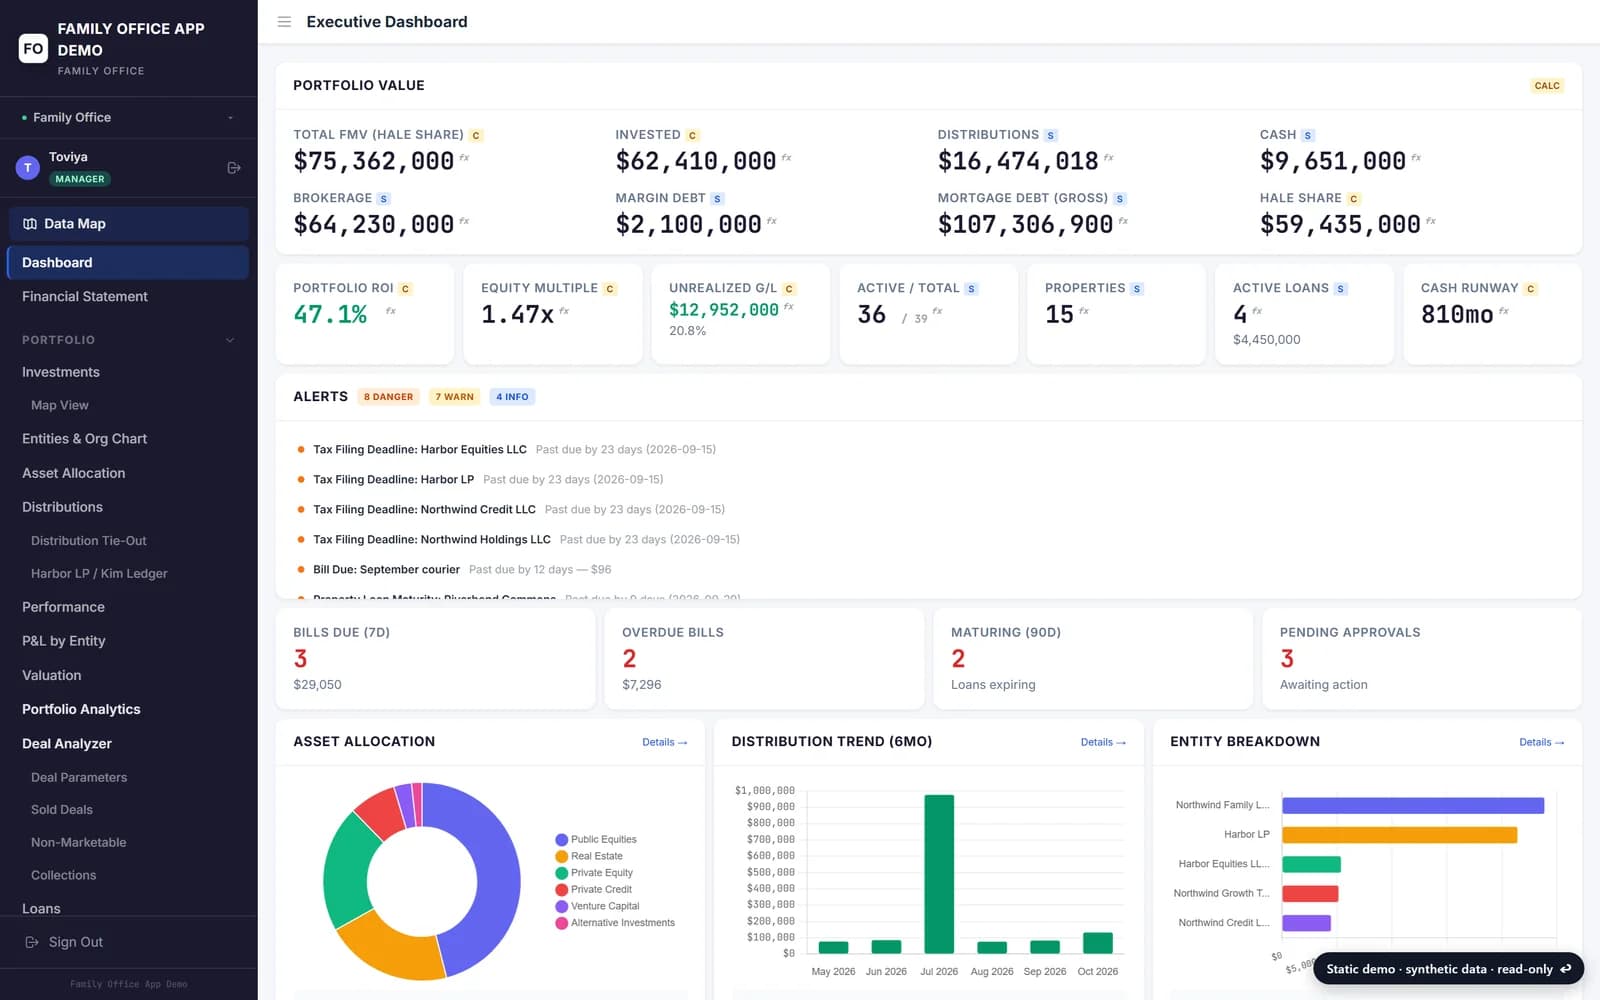
Task: Collapse the Portfolio section chevron
Action: (230, 340)
